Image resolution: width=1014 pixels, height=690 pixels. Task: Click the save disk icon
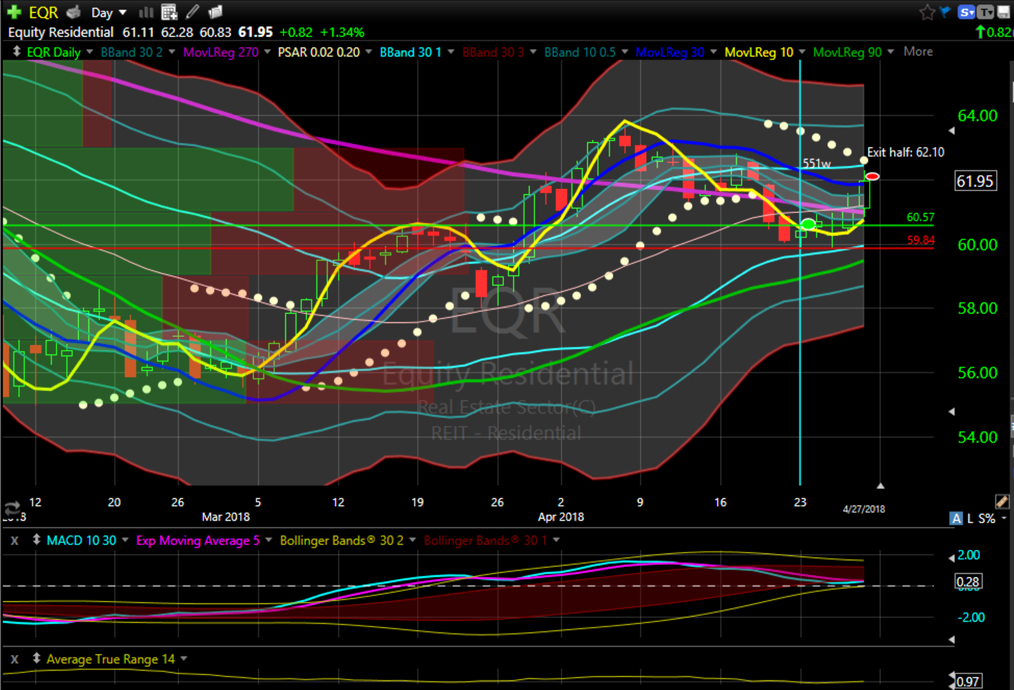click(x=1005, y=12)
